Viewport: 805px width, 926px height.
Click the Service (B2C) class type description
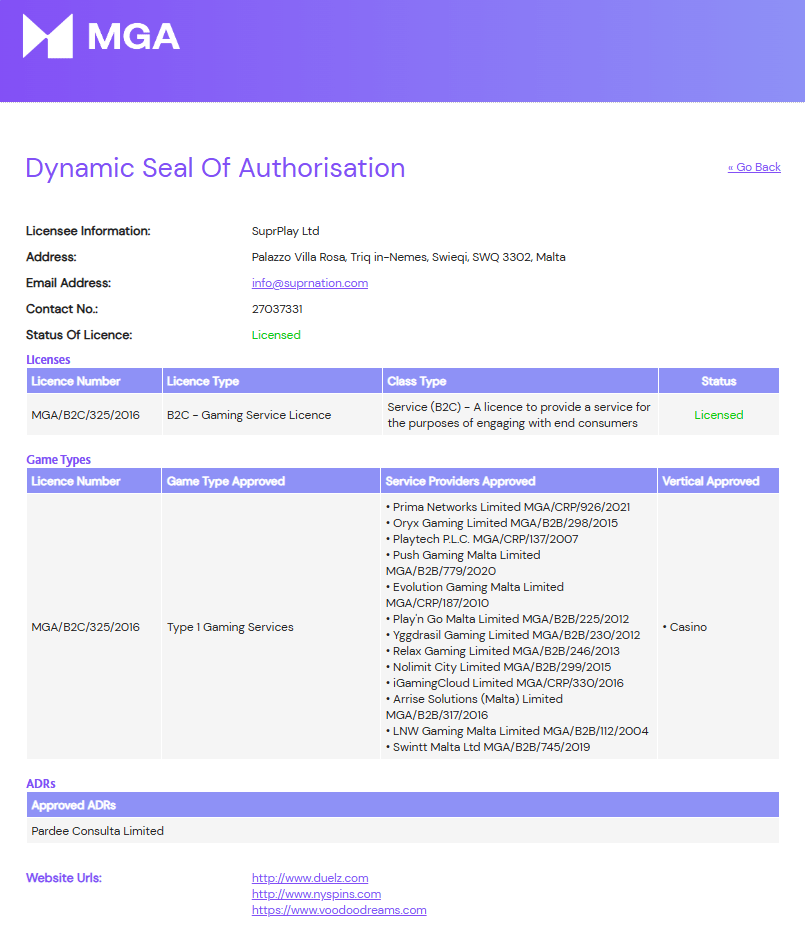pos(519,415)
